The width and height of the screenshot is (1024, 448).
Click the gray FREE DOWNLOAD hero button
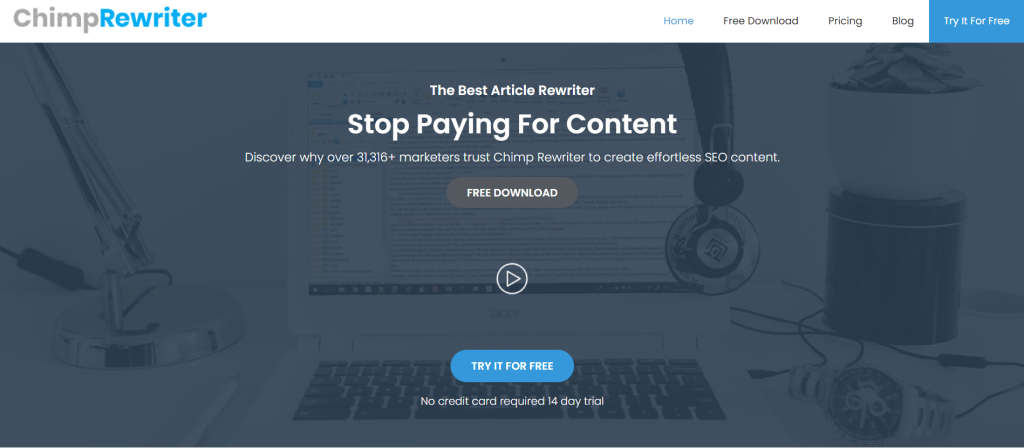coord(512,193)
